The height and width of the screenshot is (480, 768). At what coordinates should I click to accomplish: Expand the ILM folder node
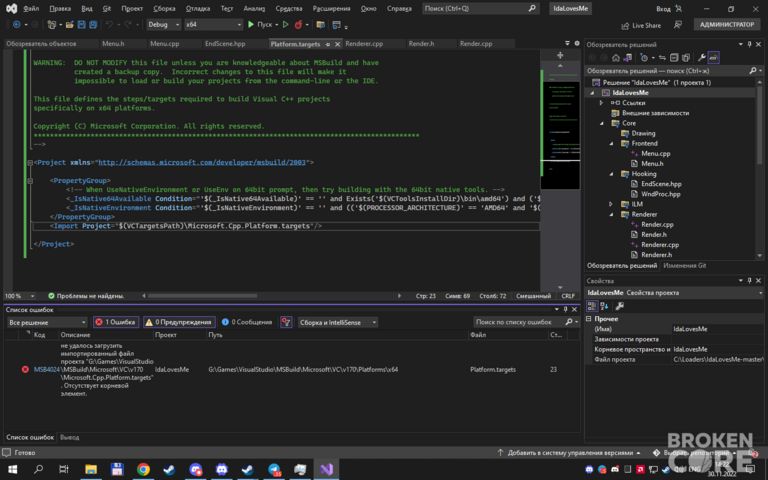click(x=611, y=204)
